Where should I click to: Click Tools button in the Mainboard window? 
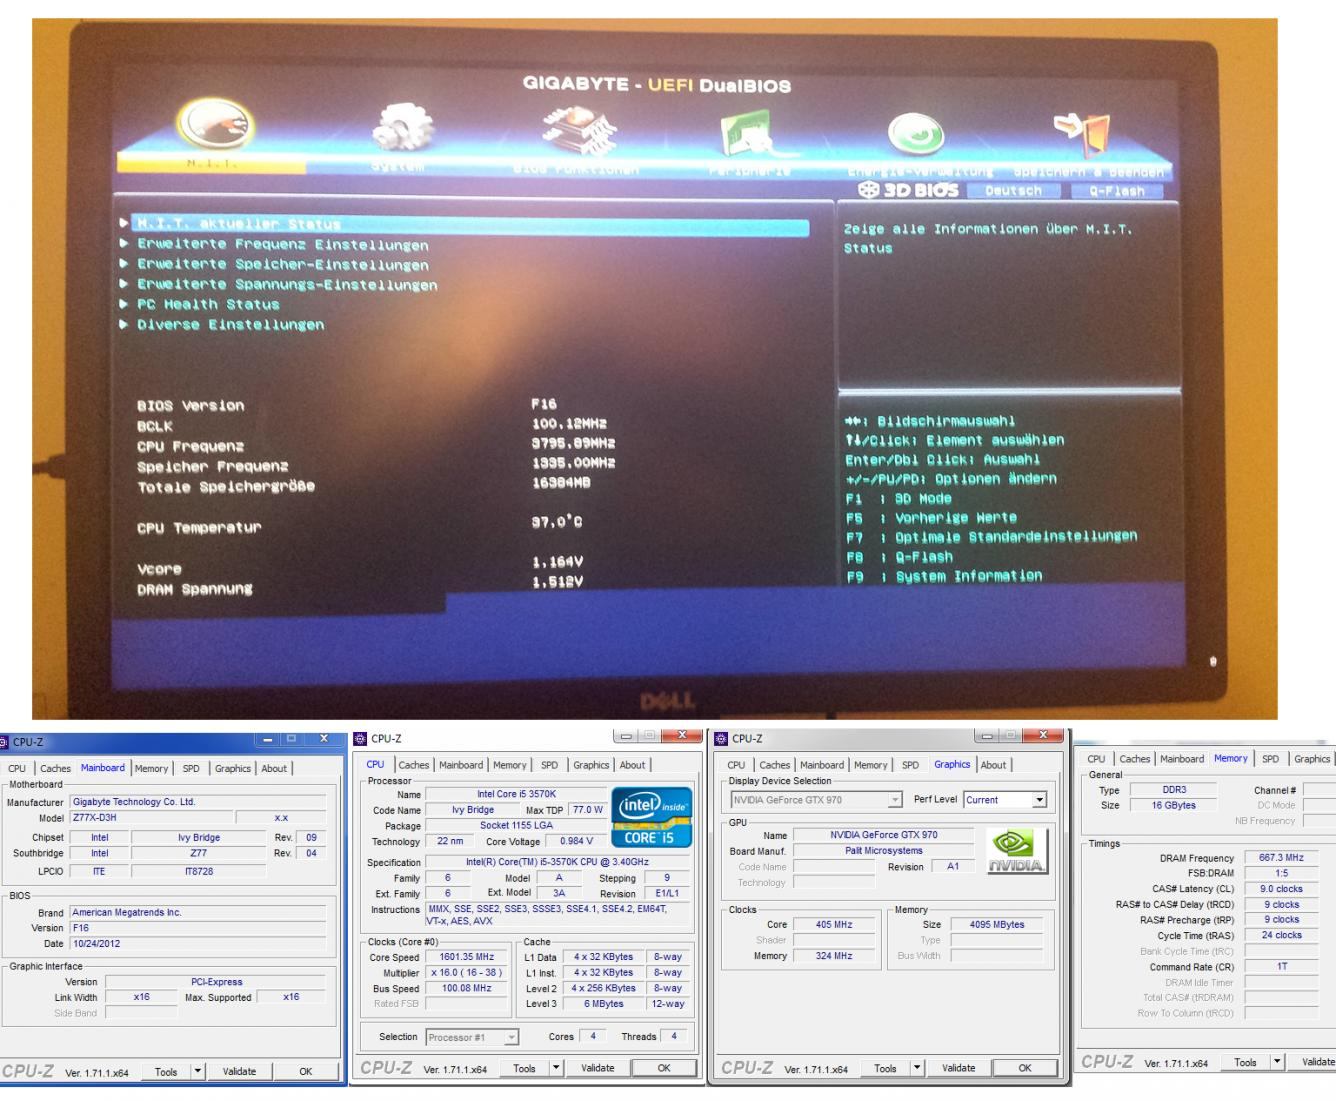click(166, 1072)
